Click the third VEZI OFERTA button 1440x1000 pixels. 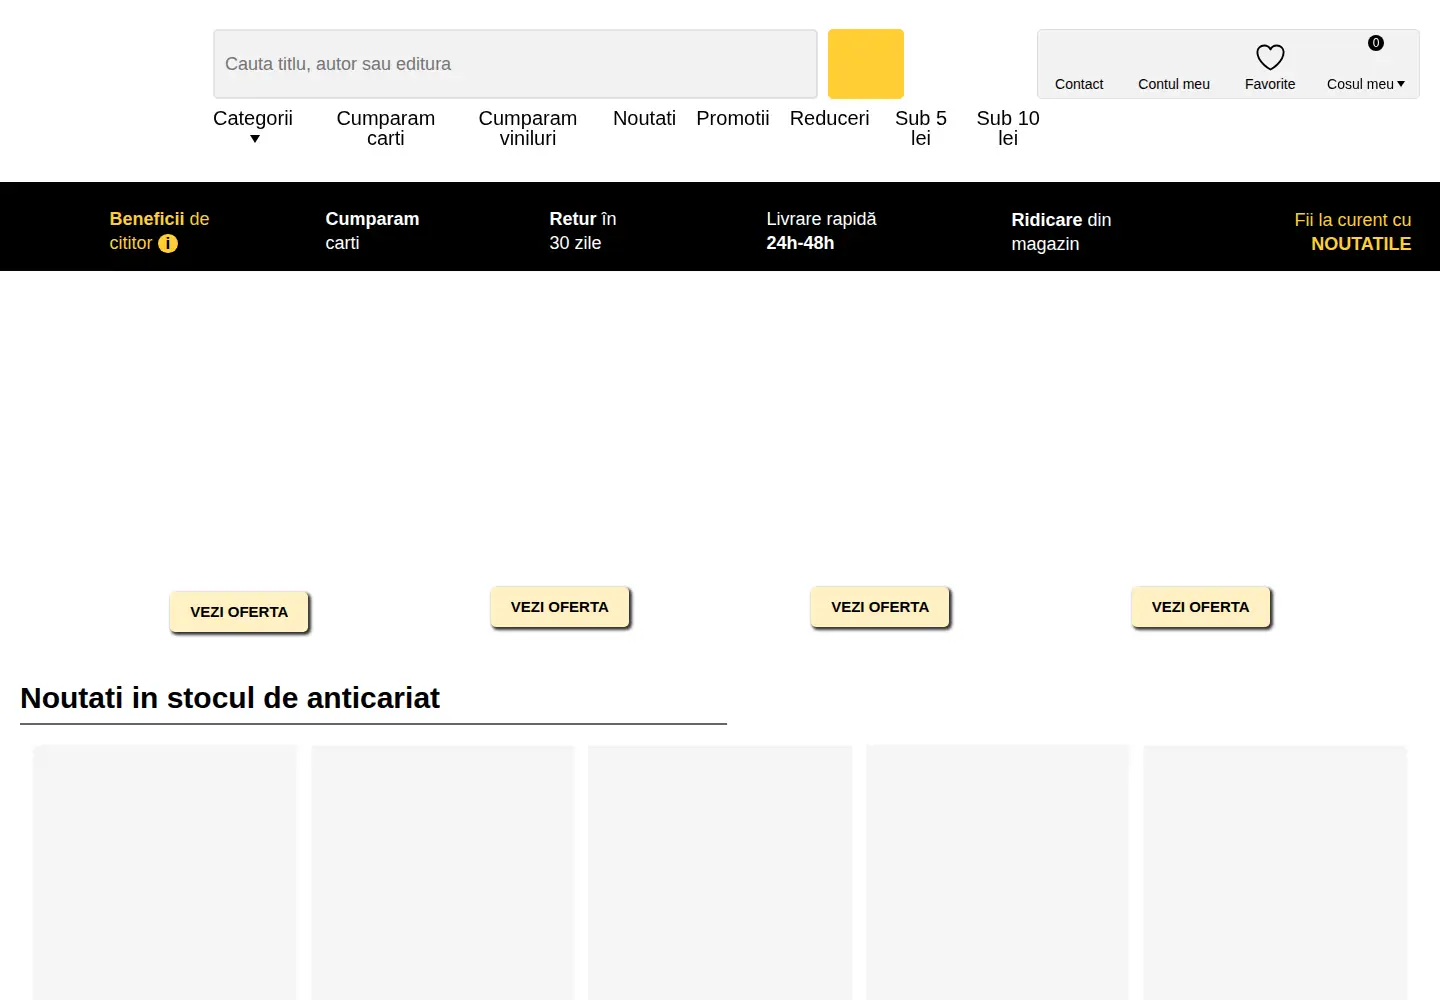tap(880, 607)
